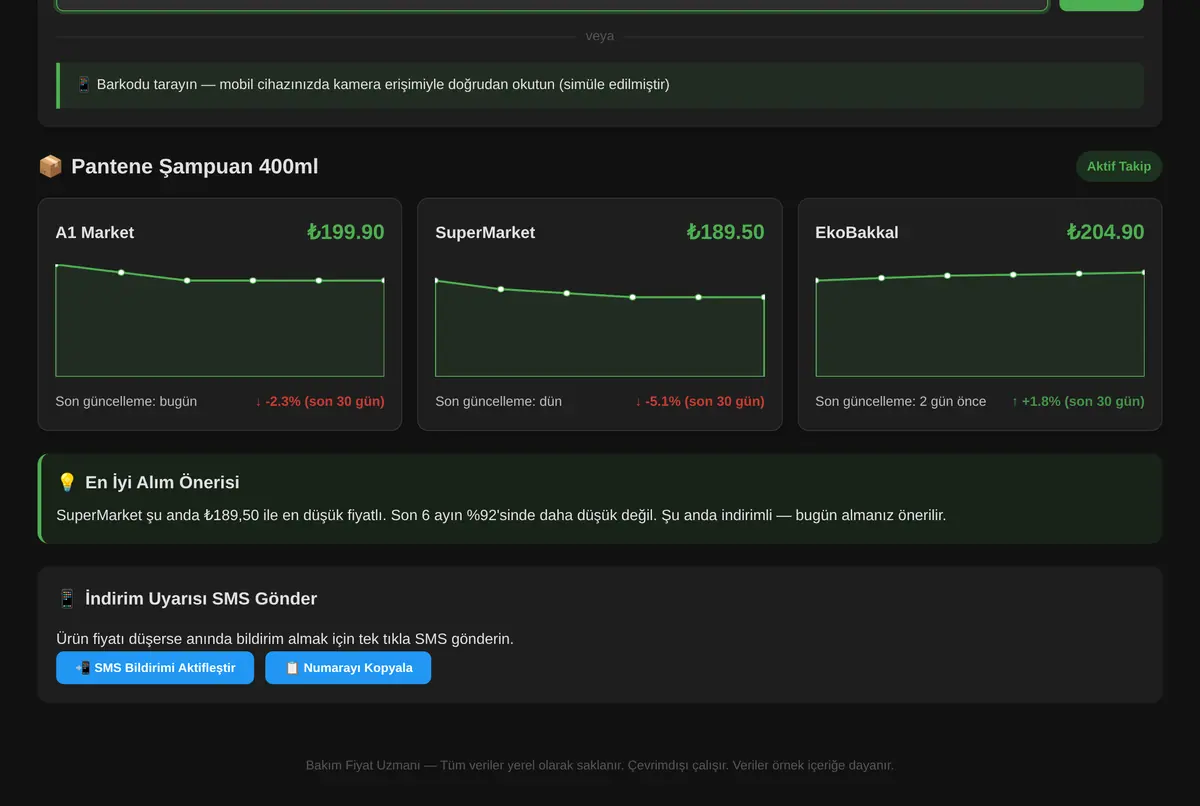Click the 'veya' divider label

(x=600, y=36)
